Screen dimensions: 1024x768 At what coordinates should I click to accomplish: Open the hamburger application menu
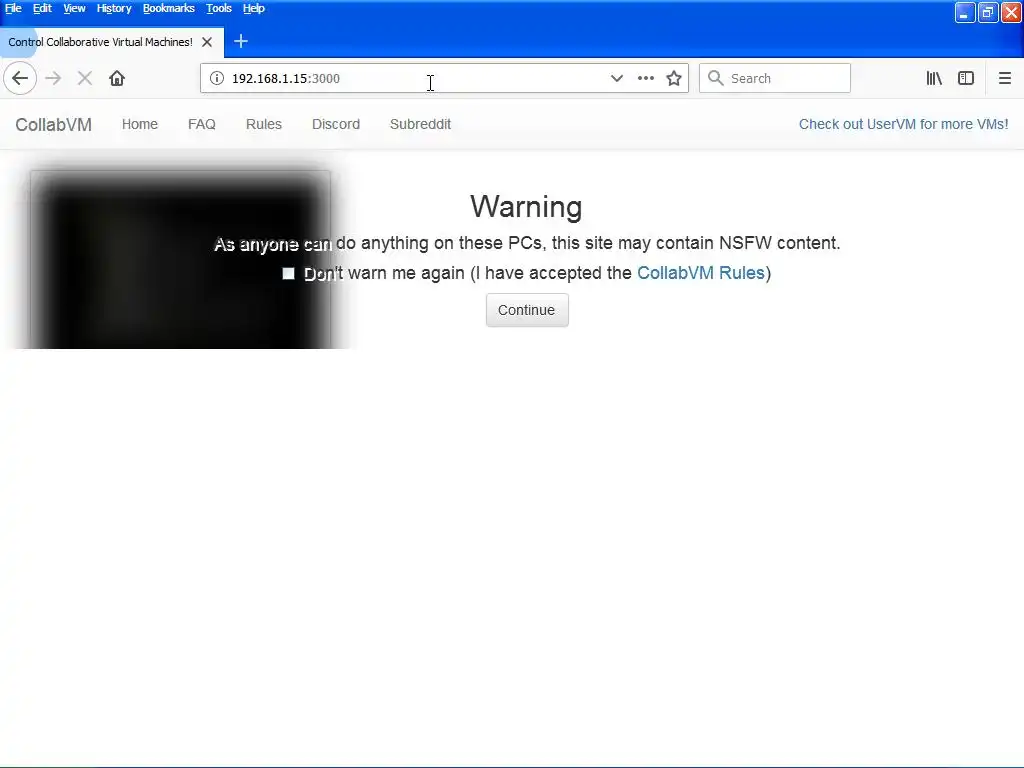point(1004,78)
